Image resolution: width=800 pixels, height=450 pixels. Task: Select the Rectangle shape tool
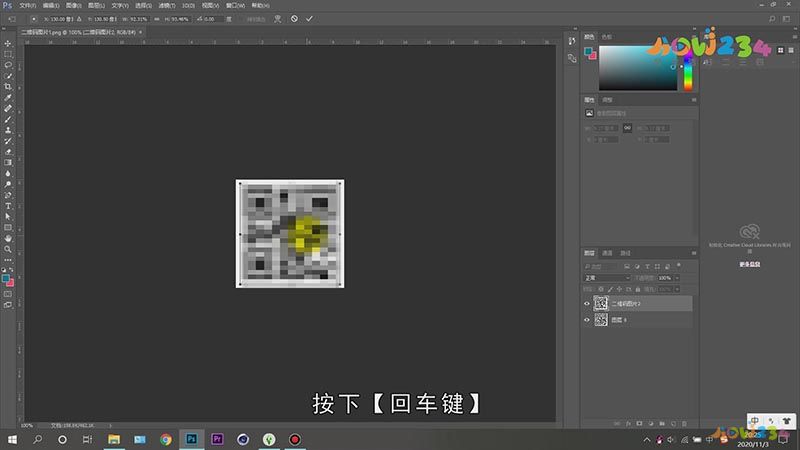pos(8,228)
